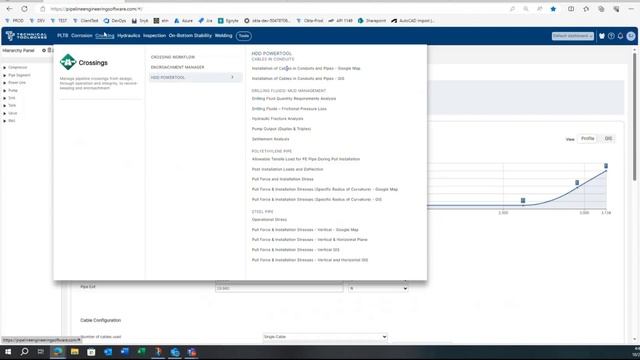This screenshot has width=640, height=360.
Task: Click the Technical Toolboxes logo
Action: click(26, 36)
